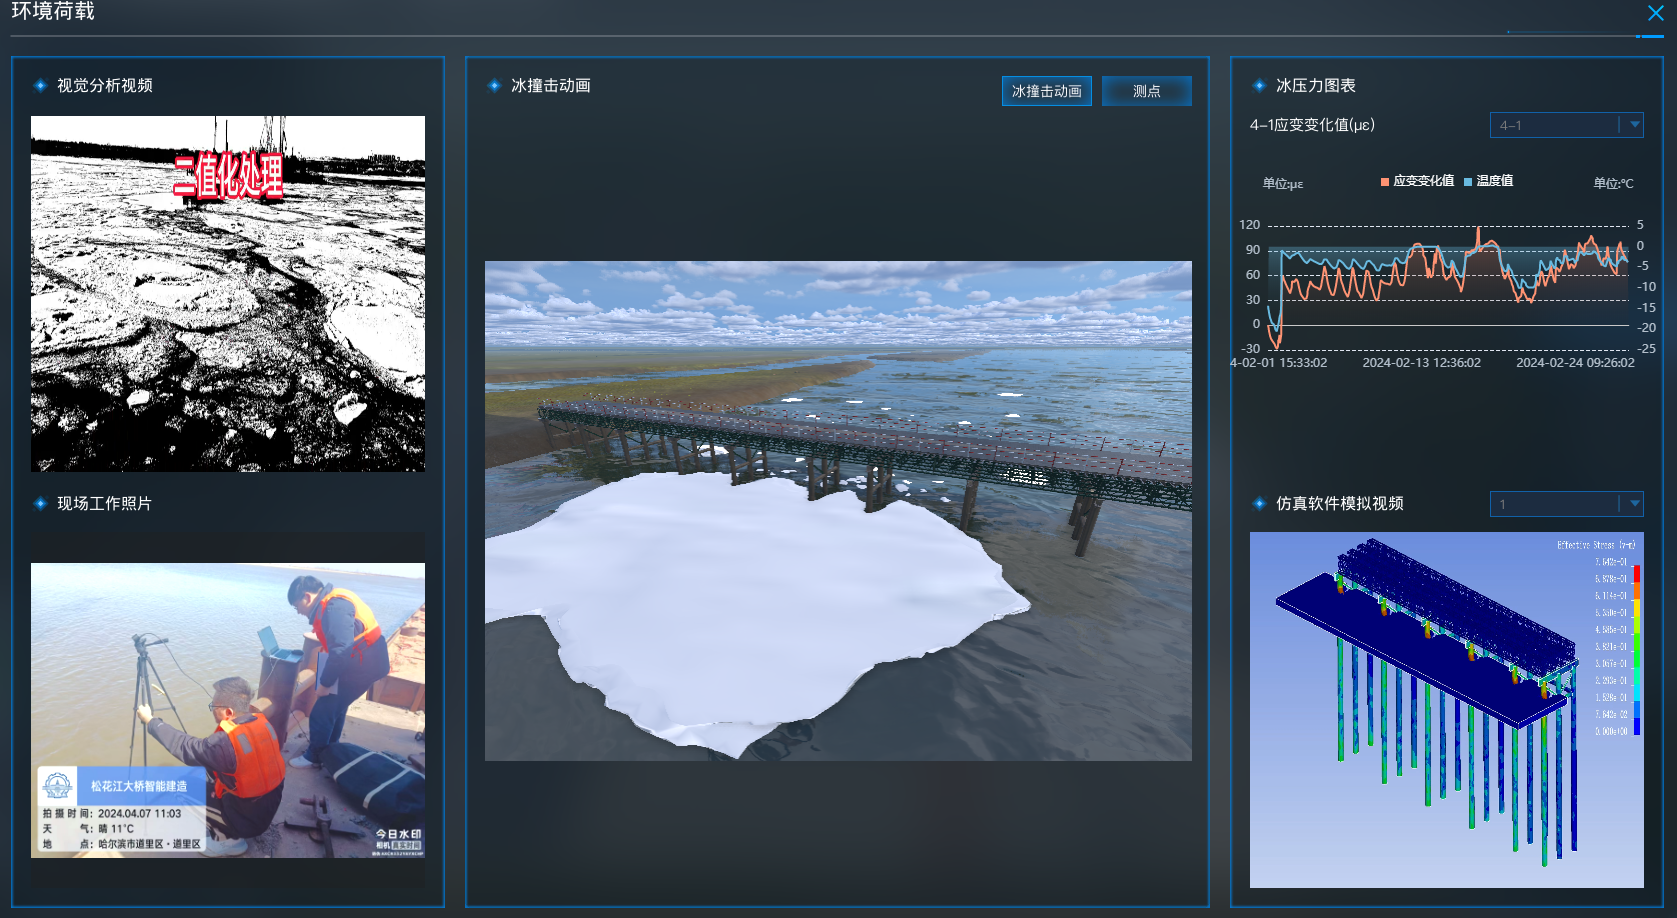Open the simulation video number dropdown
The width and height of the screenshot is (1677, 918).
click(x=1554, y=504)
